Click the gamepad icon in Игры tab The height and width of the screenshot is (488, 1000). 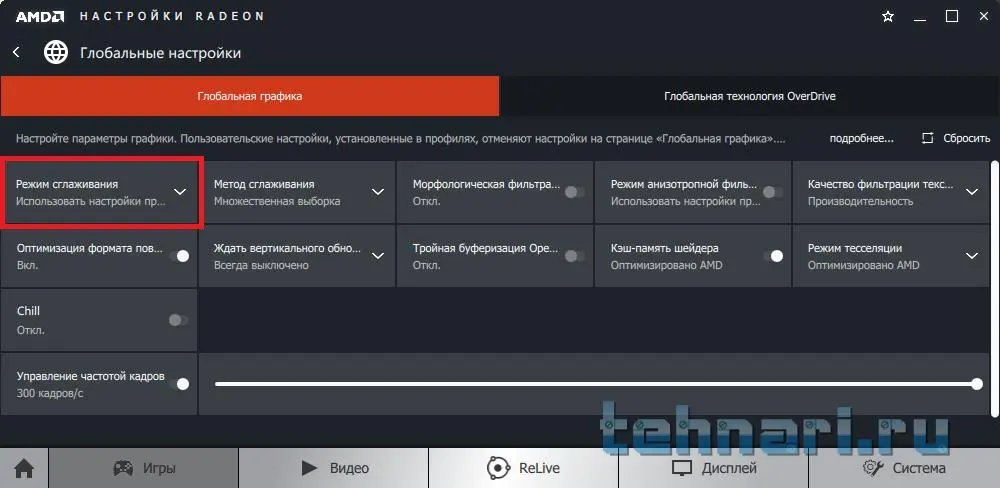point(123,468)
